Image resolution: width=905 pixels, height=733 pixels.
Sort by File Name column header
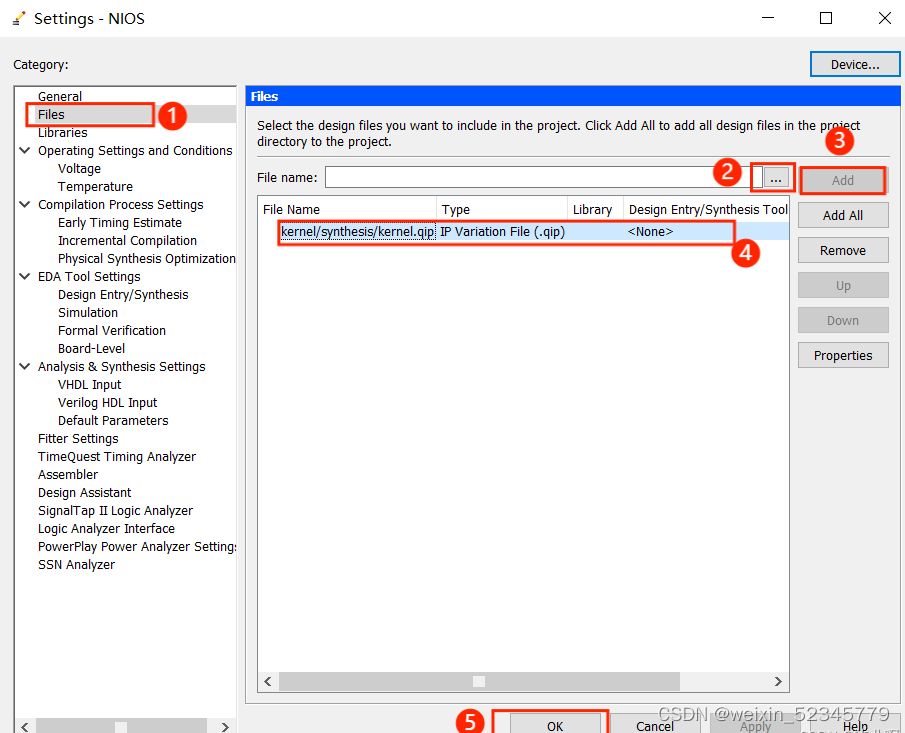(x=347, y=210)
